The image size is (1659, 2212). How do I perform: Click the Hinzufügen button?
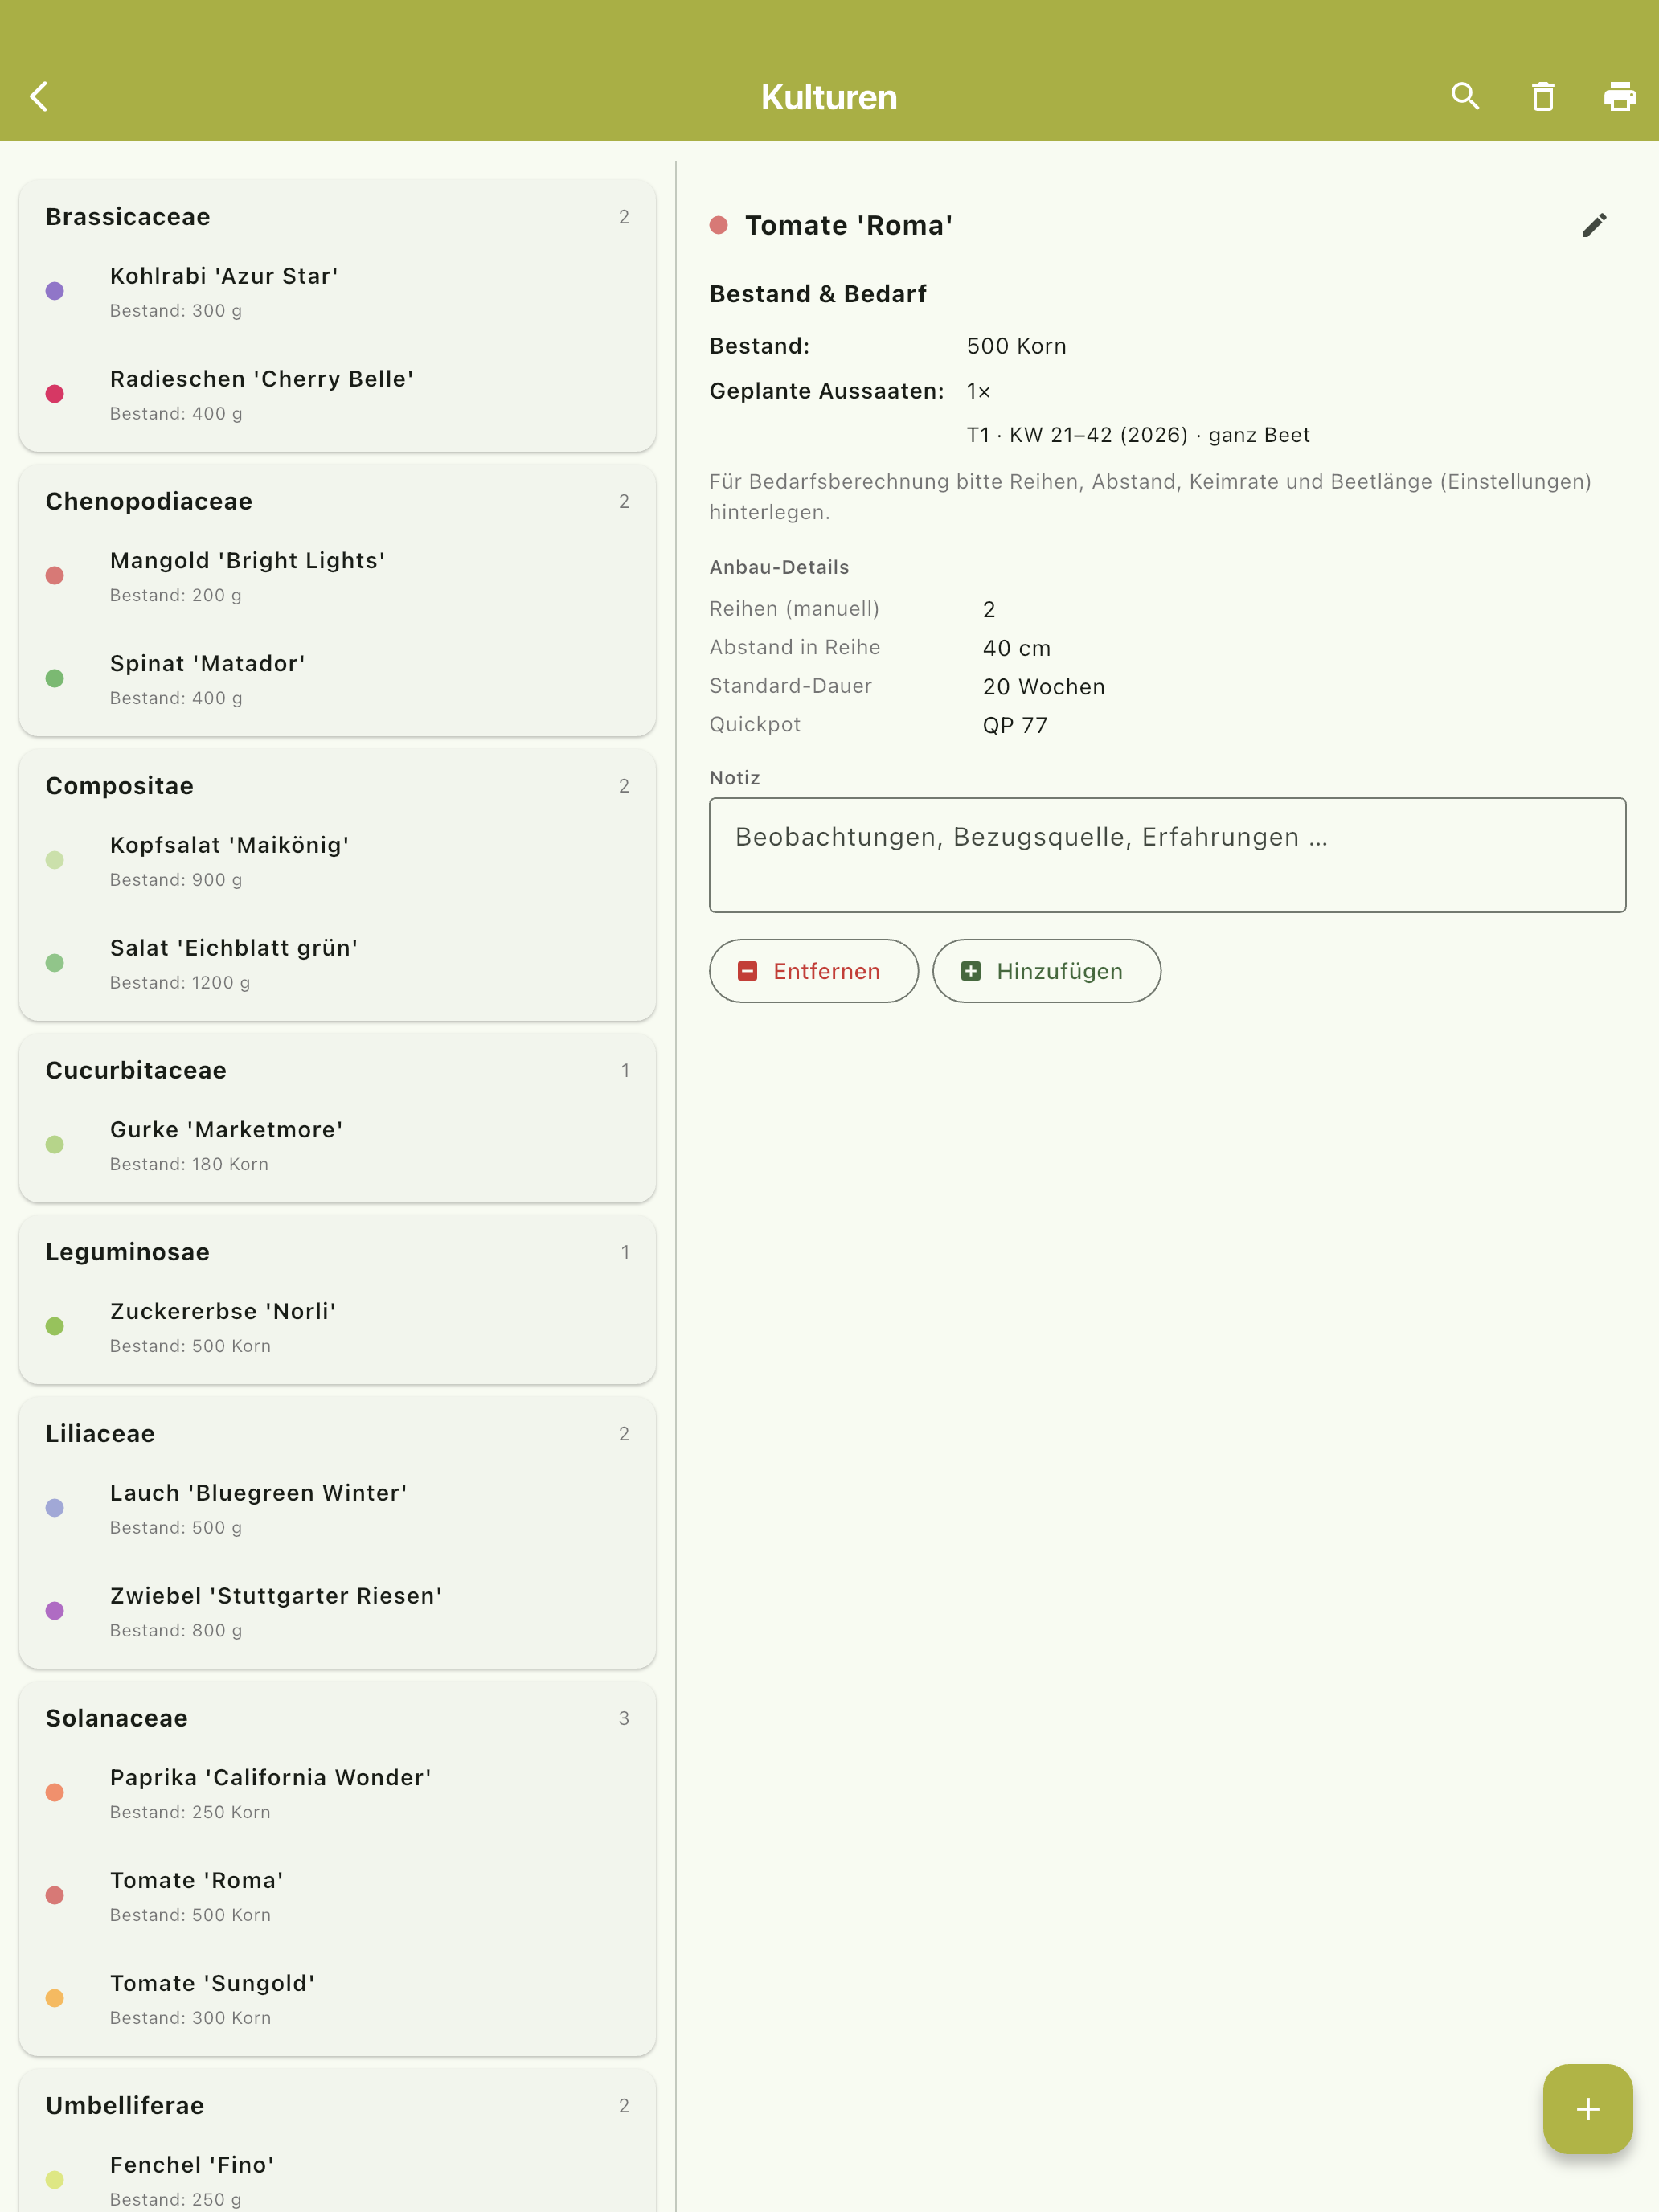[x=1046, y=971]
